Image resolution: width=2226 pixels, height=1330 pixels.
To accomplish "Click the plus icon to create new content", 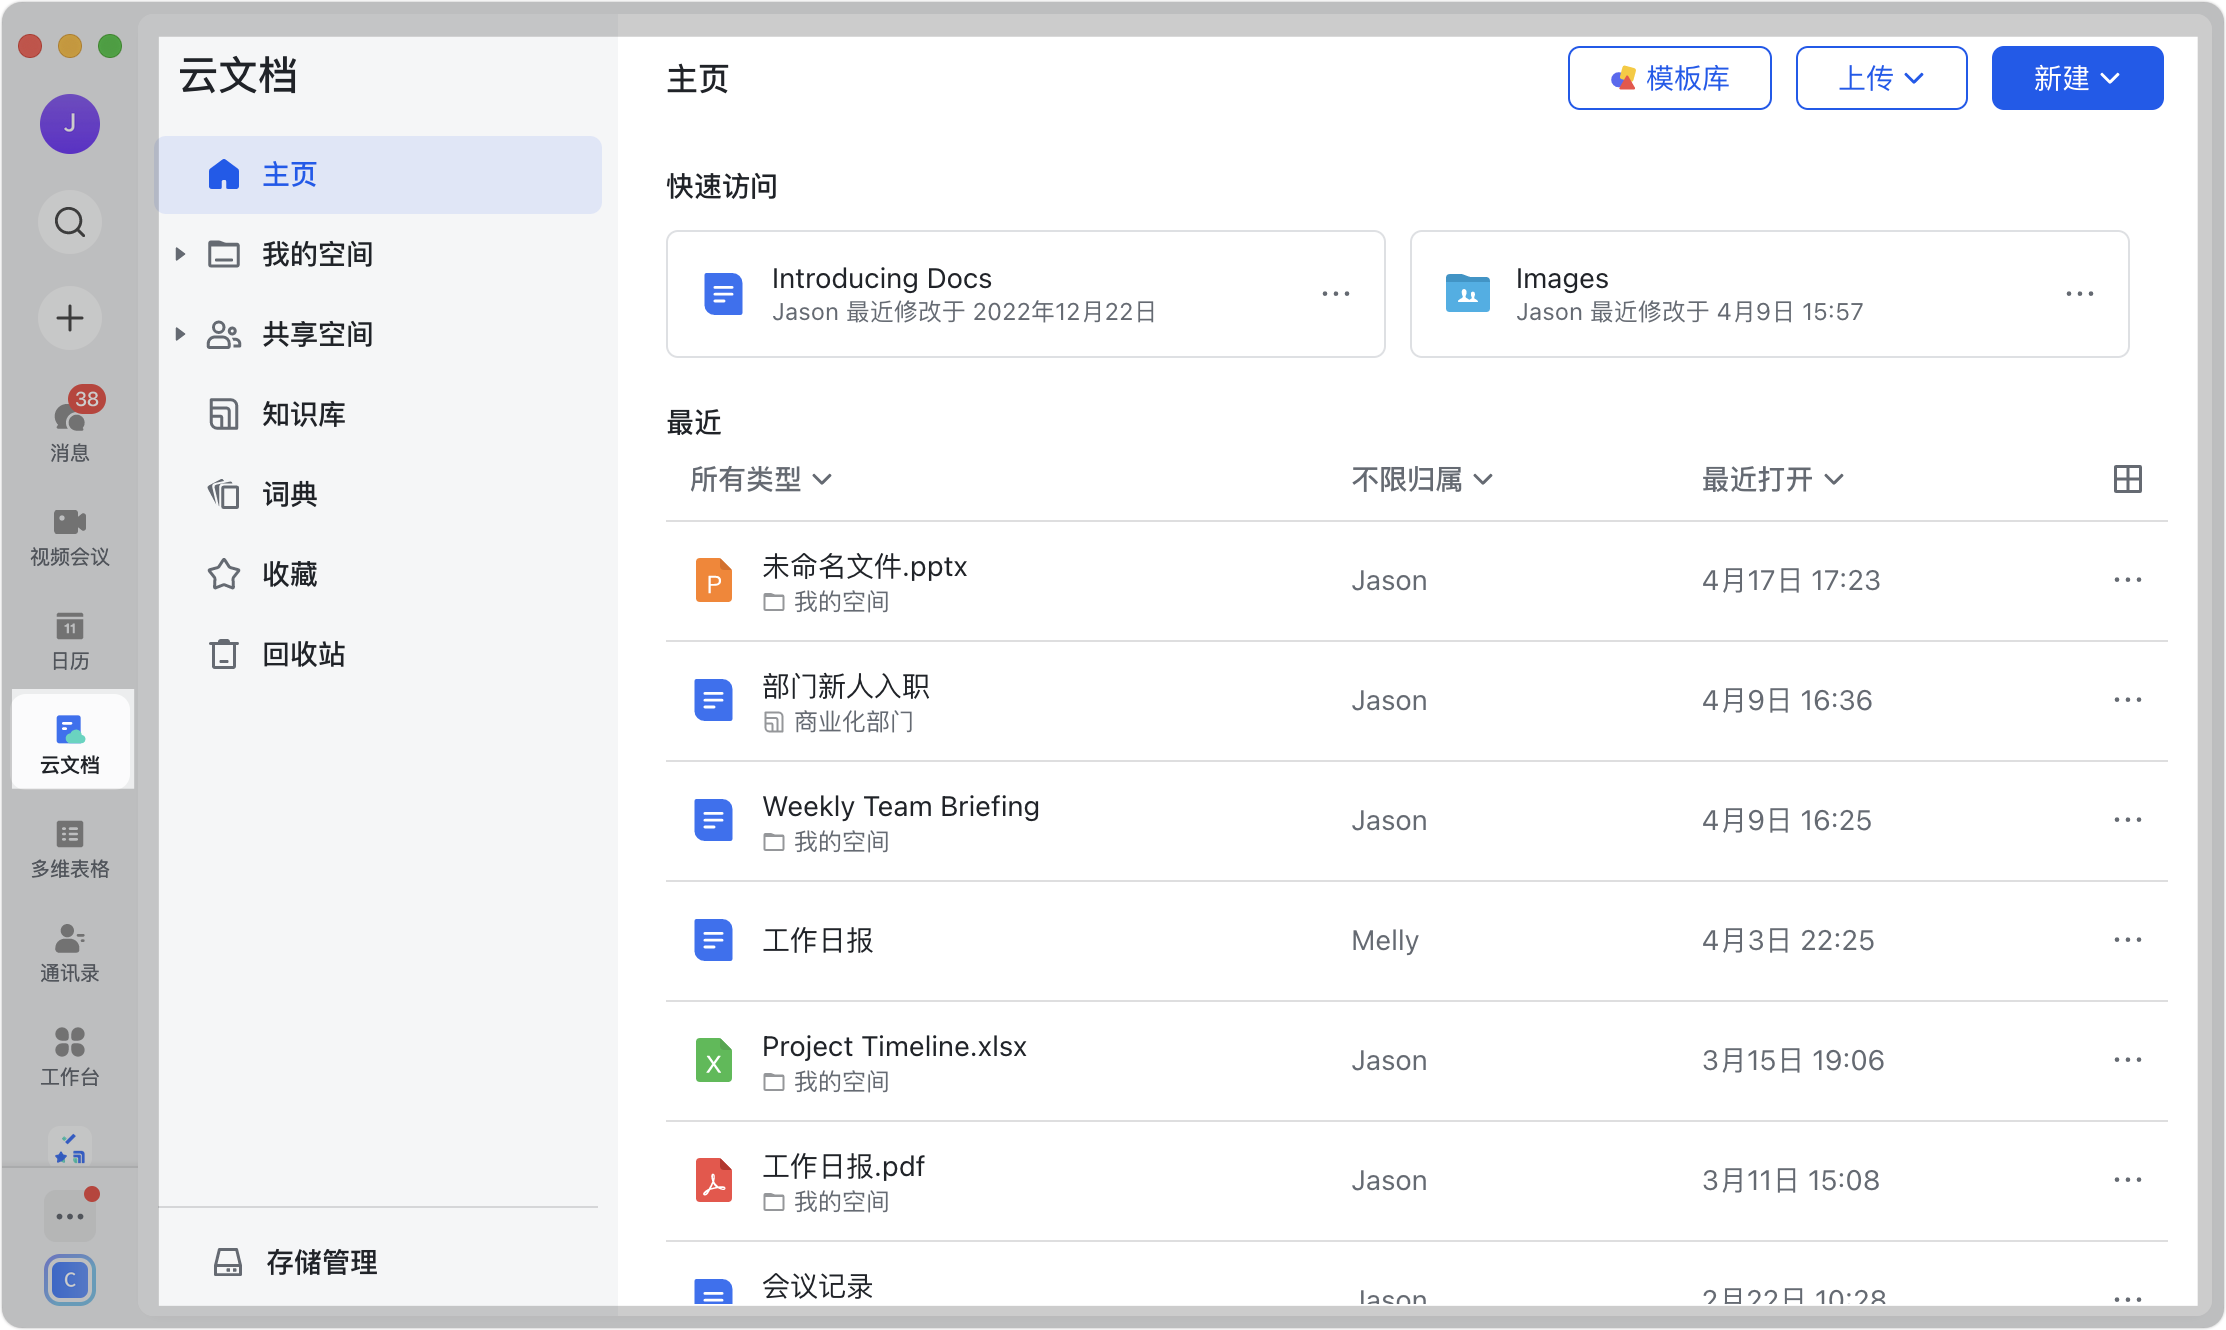I will (x=69, y=318).
